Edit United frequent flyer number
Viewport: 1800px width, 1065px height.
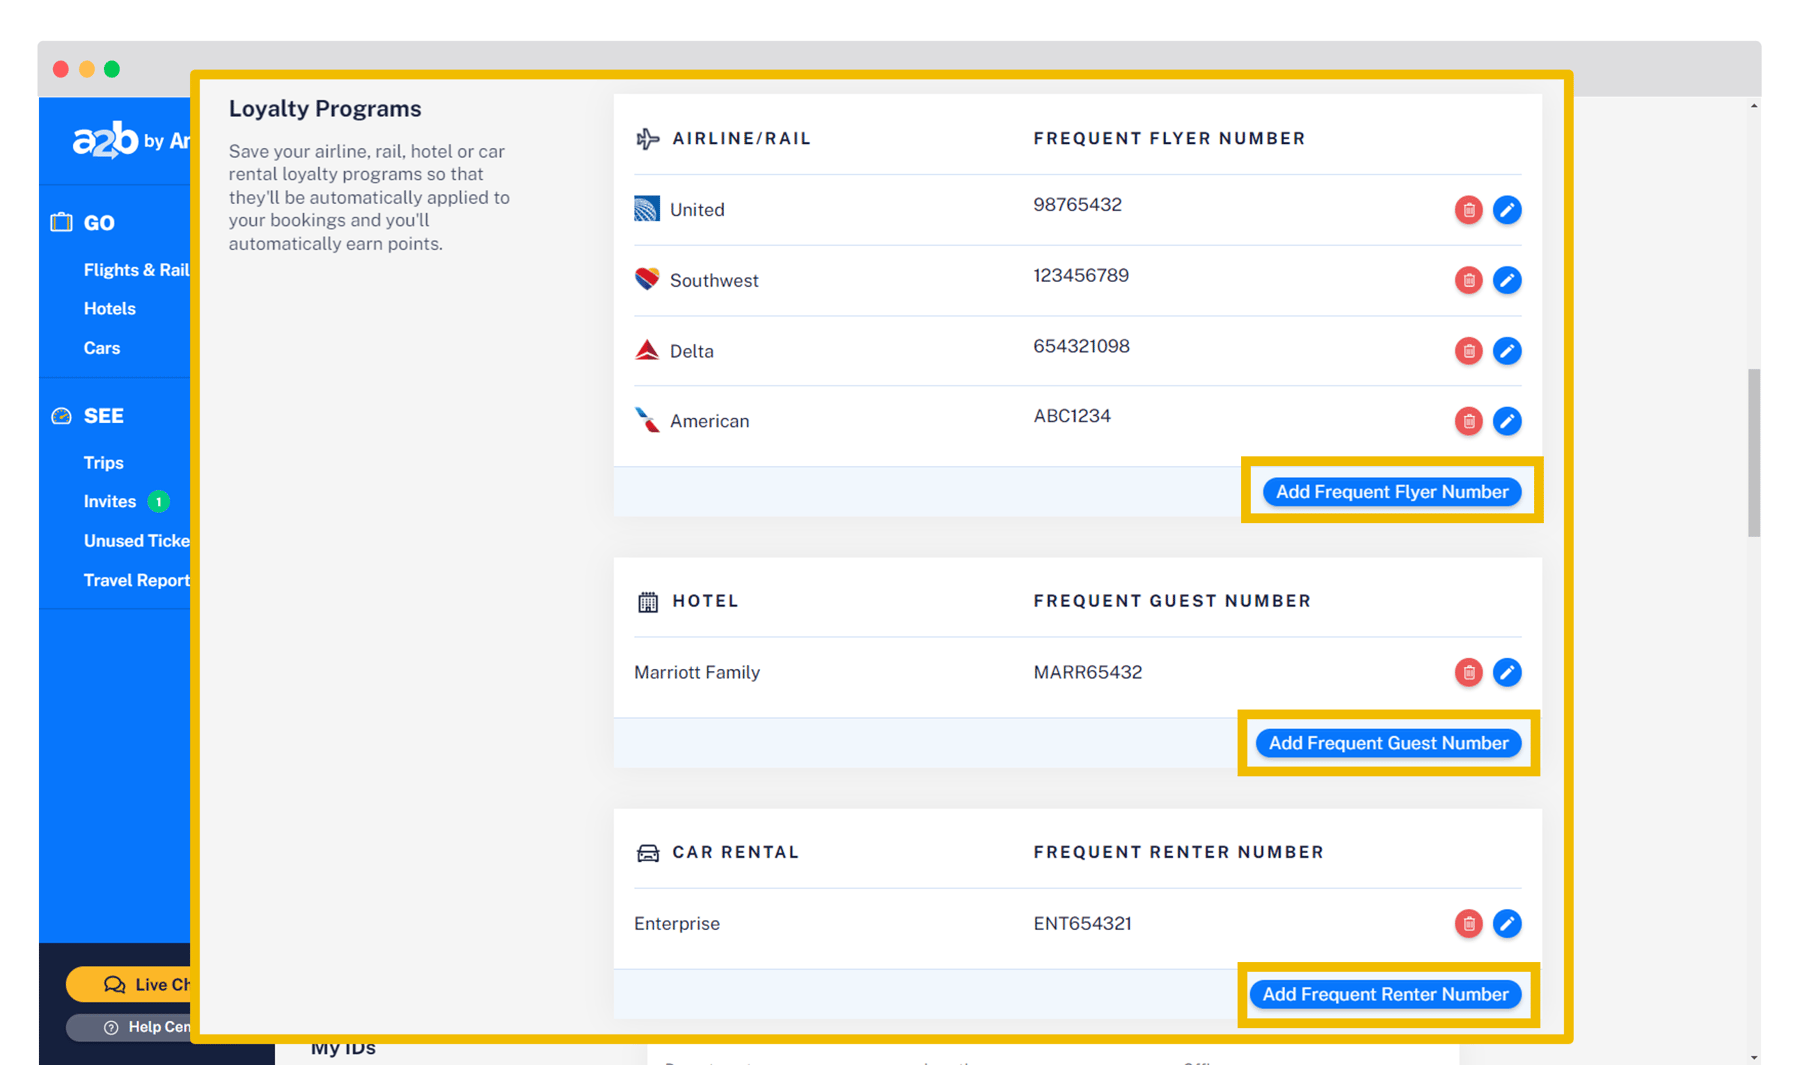pos(1508,210)
